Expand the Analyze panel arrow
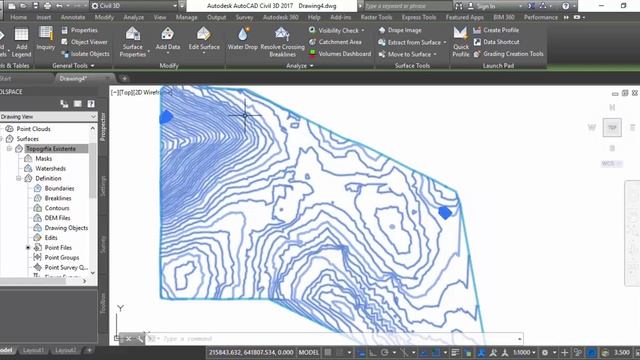The width and height of the screenshot is (640, 360). [312, 66]
